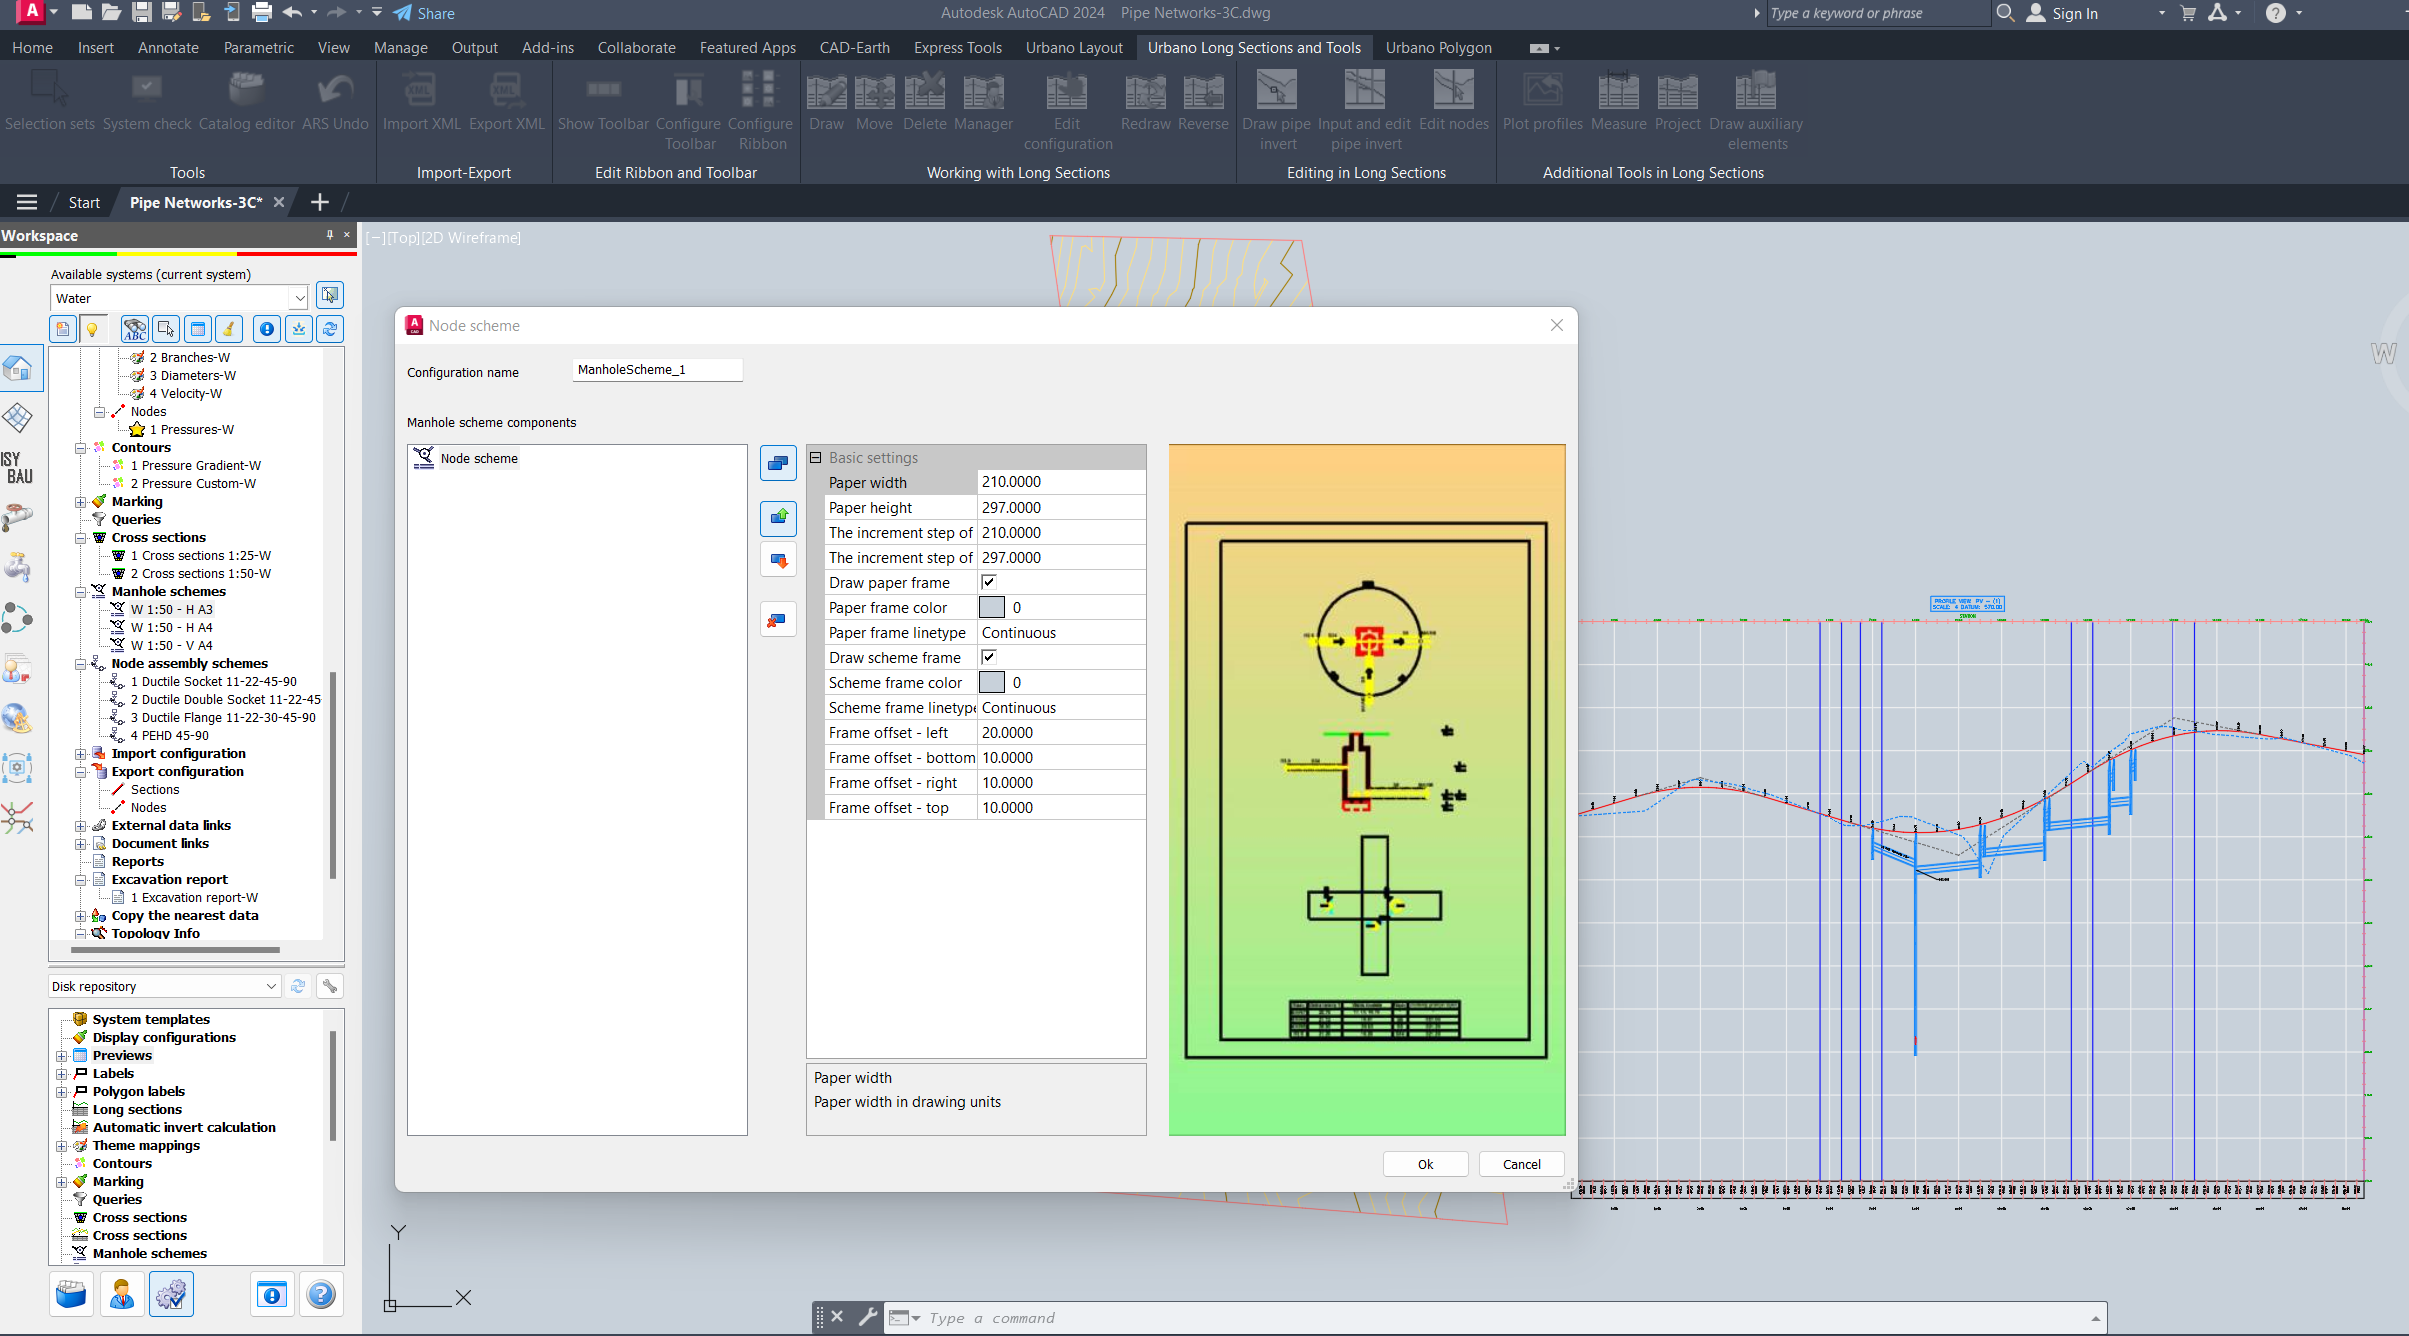
Task: Click the binoculars ABC find icon
Action: [134, 329]
